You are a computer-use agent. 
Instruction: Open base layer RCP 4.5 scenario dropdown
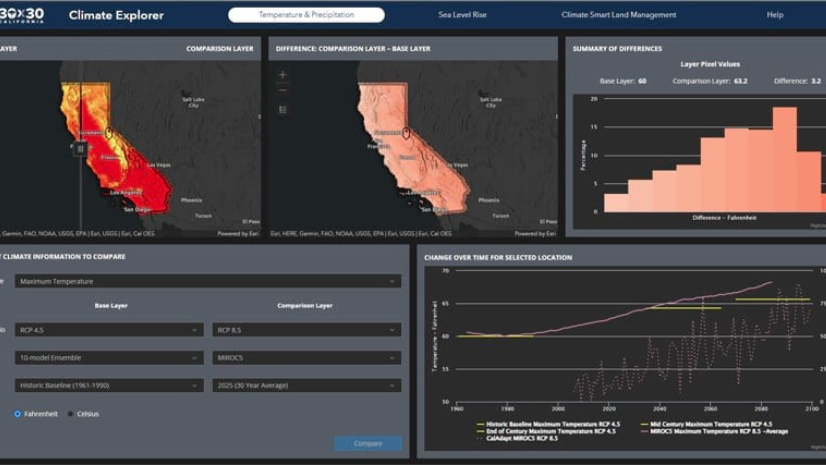[x=109, y=330]
